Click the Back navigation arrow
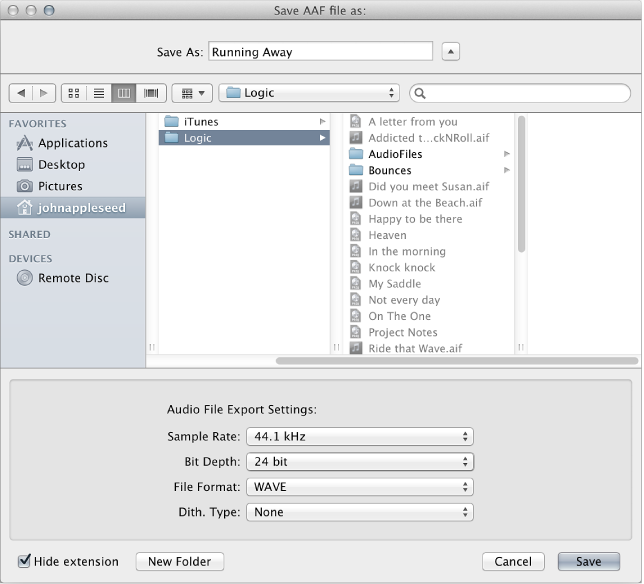Screen dimensions: 644x584 coord(21,93)
